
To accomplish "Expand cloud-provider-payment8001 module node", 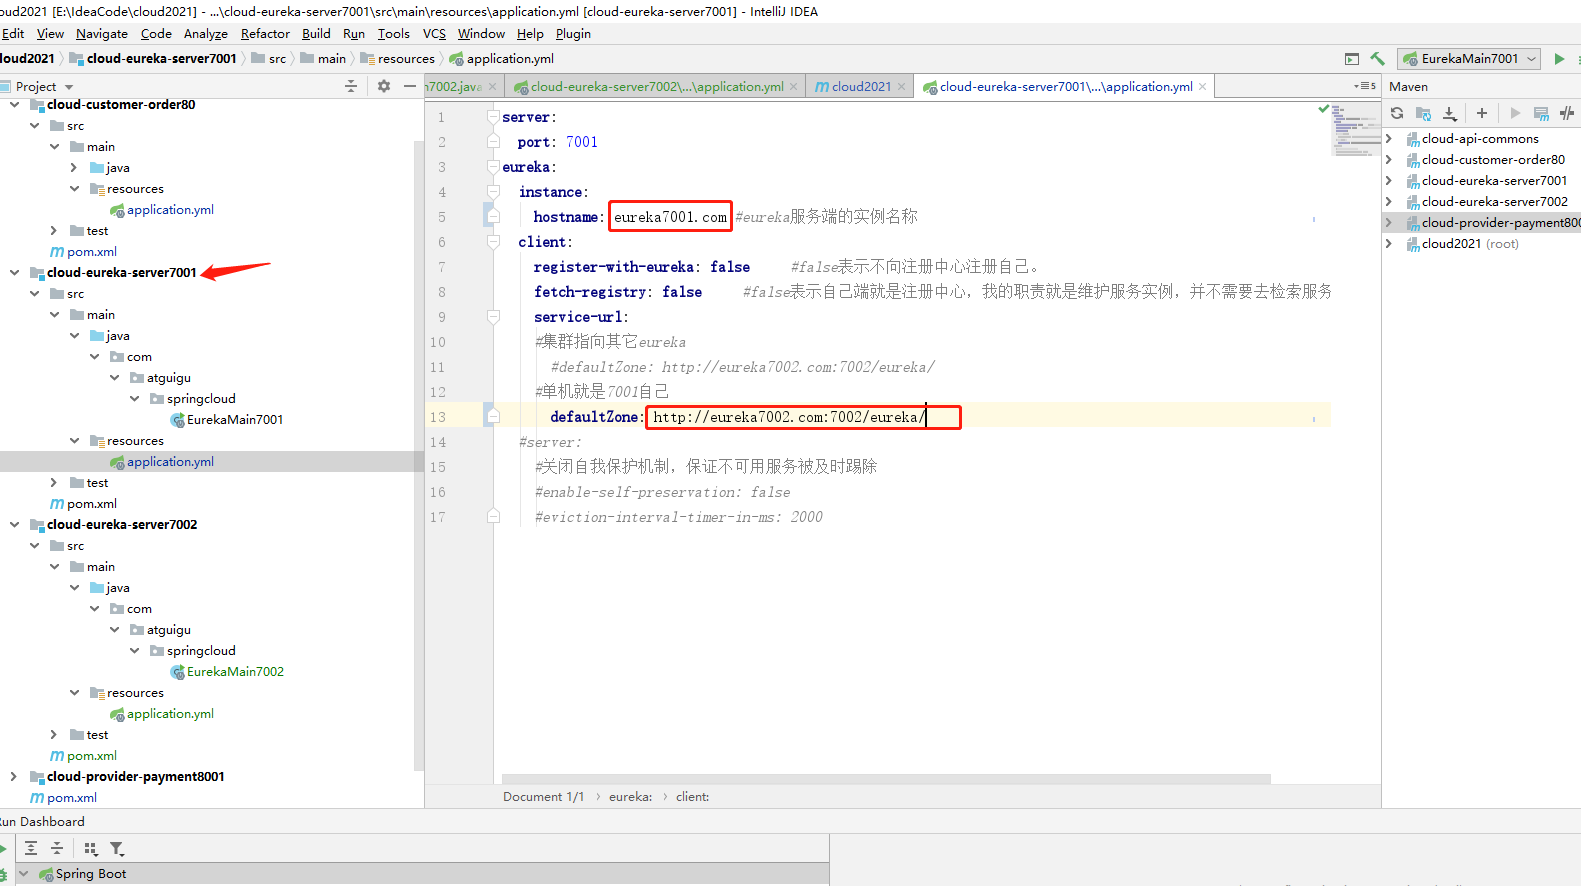I will (x=14, y=777).
